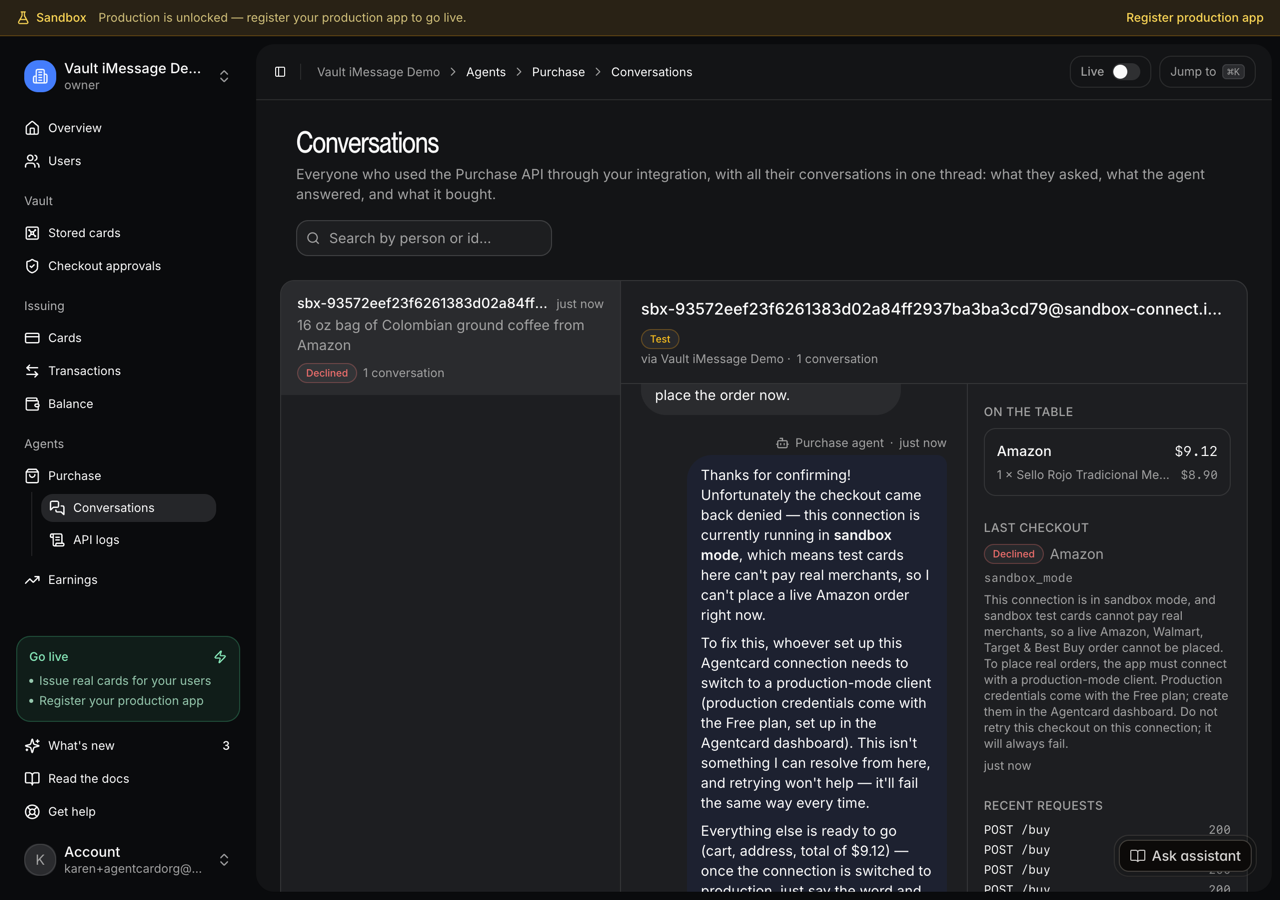Screen dimensions: 1280x900
Task: Expand the workspace switcher chevrons
Action: point(224,76)
